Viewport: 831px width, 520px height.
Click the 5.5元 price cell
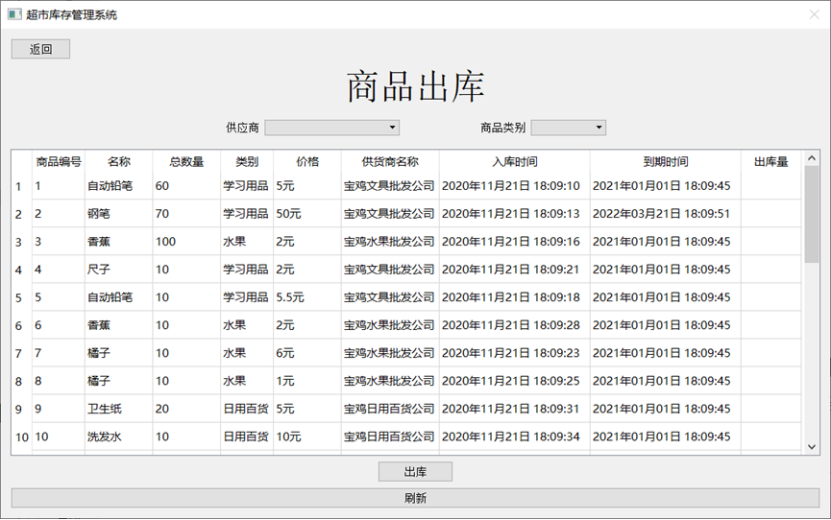(307, 297)
